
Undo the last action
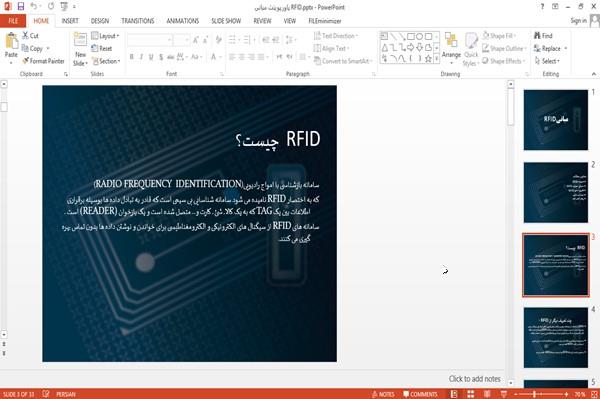(34, 7)
